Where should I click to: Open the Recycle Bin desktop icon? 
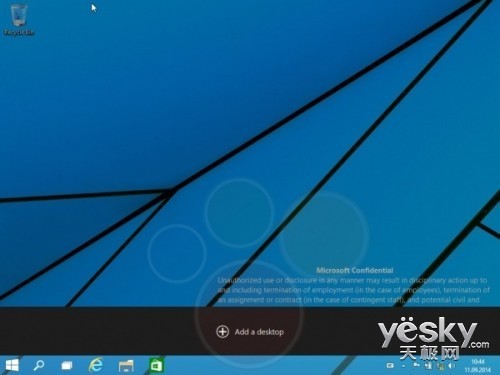click(x=18, y=19)
